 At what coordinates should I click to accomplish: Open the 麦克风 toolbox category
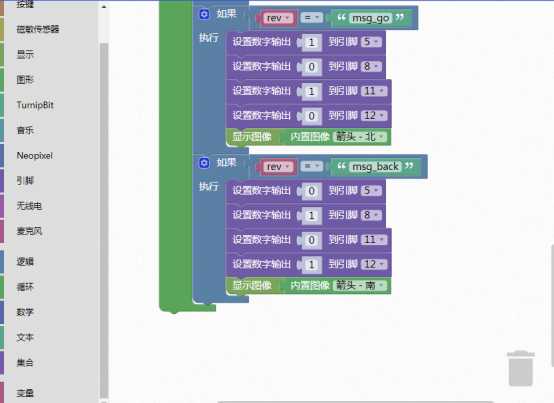click(x=29, y=231)
